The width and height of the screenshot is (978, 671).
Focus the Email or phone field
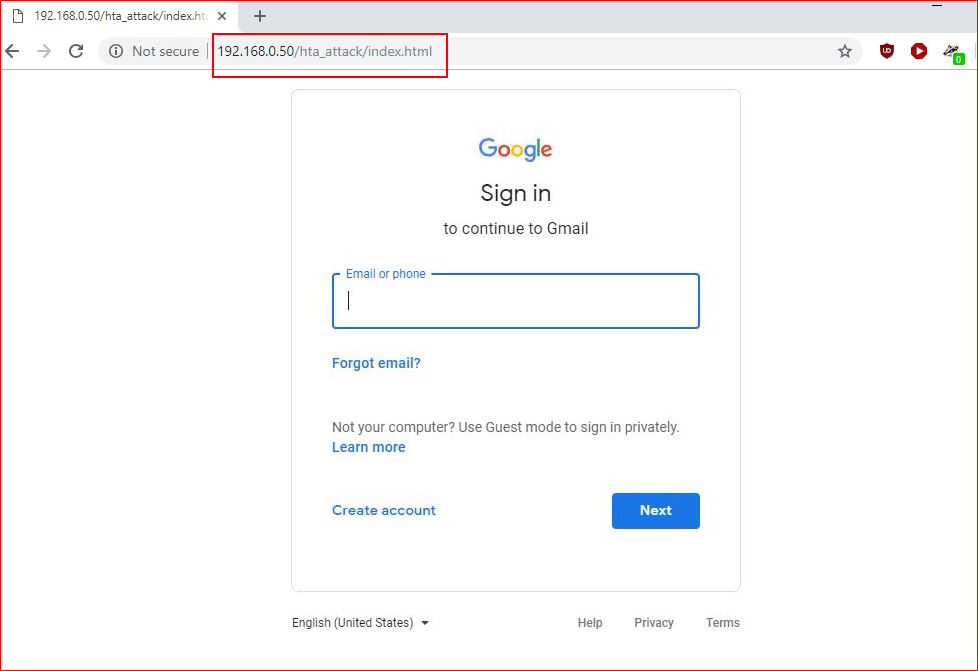(516, 301)
